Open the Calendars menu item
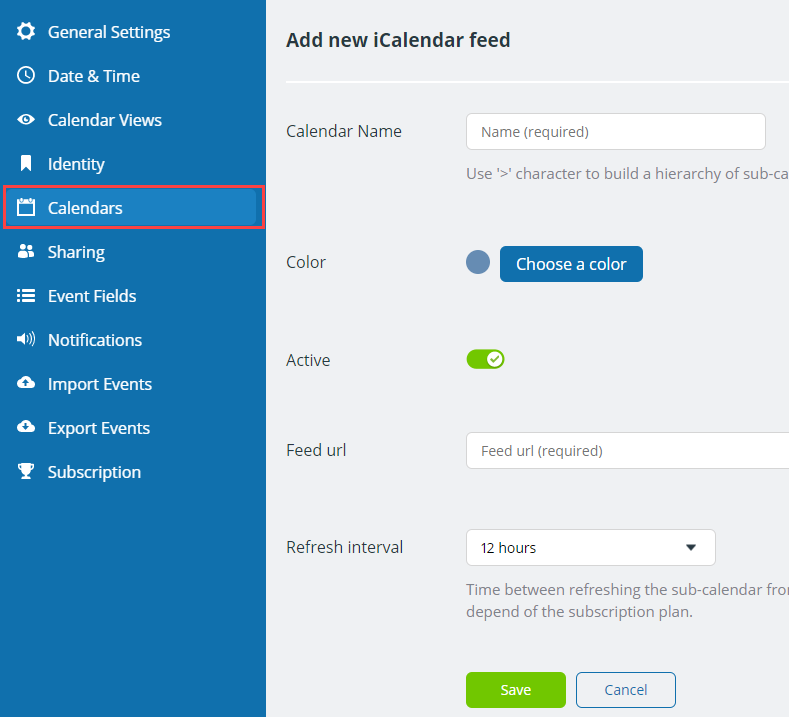This screenshot has height=717, width=789. [131, 207]
